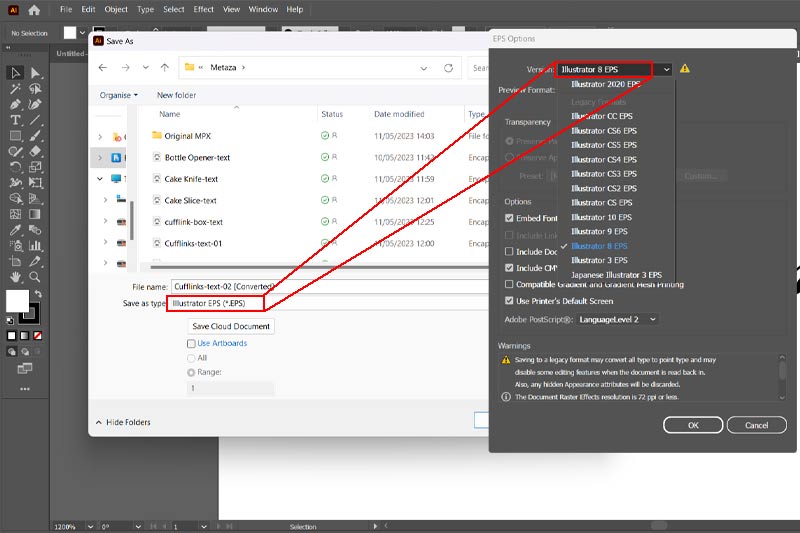Screen dimensions: 800x533
Task: Click the Illustrator Home icon
Action: click(x=35, y=10)
